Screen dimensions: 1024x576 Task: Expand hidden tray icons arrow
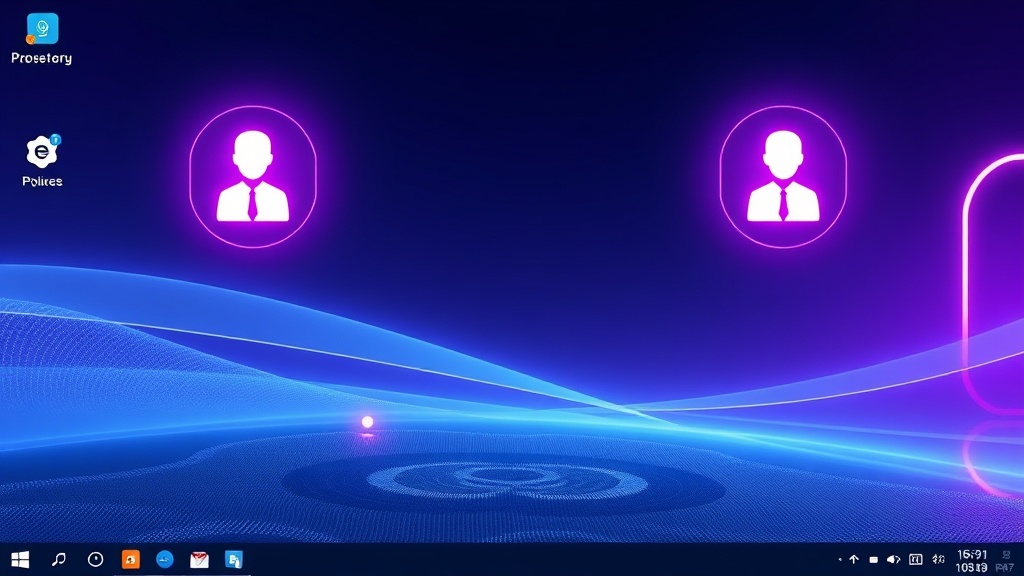pyautogui.click(x=854, y=560)
